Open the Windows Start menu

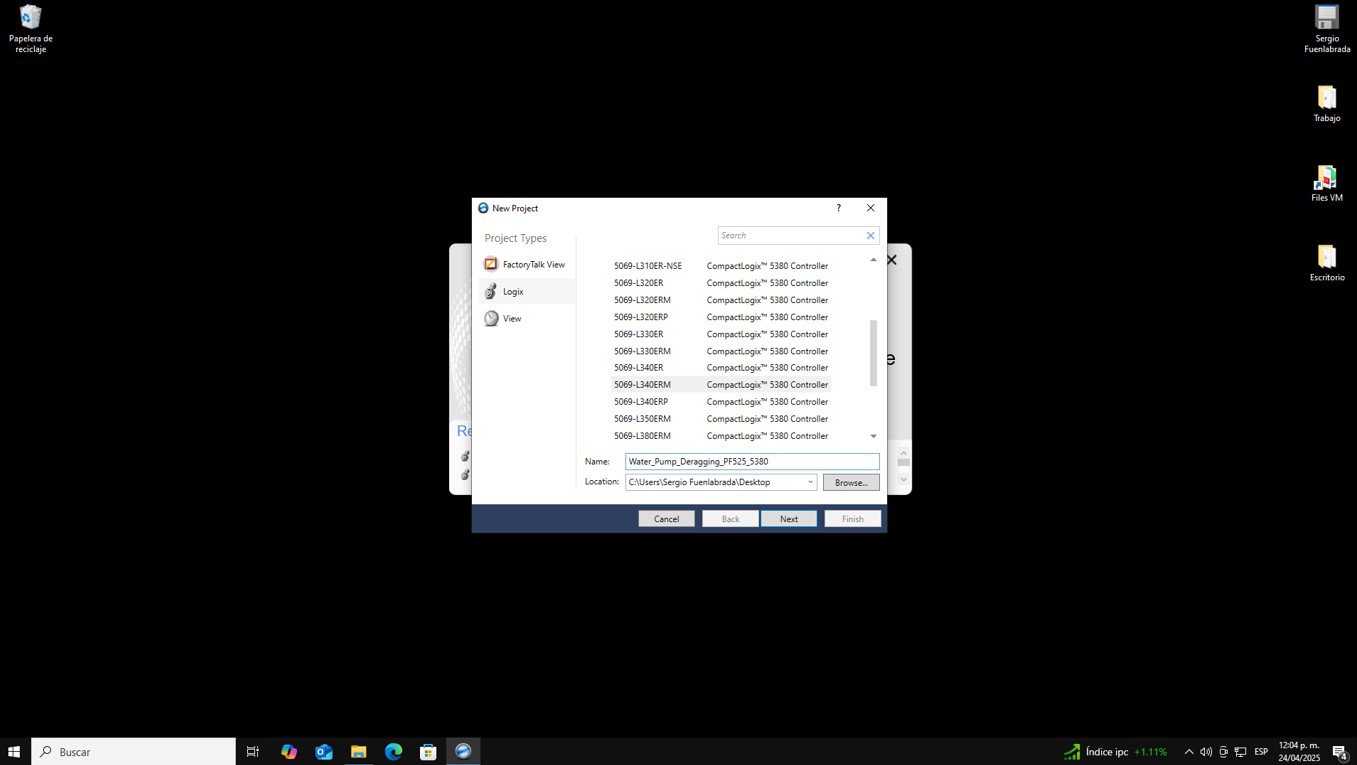[15, 751]
